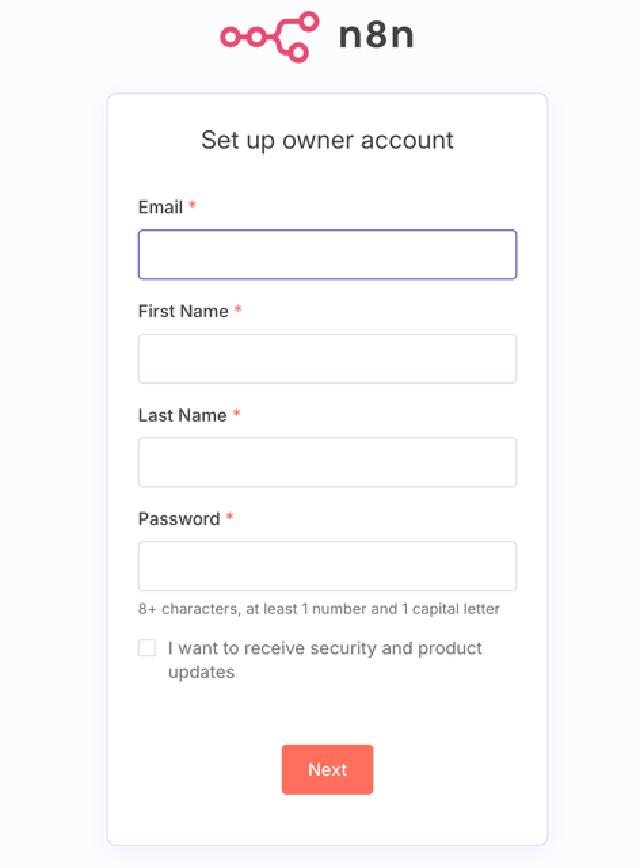640x868 pixels.
Task: Click the Email field label
Action: click(x=160, y=207)
